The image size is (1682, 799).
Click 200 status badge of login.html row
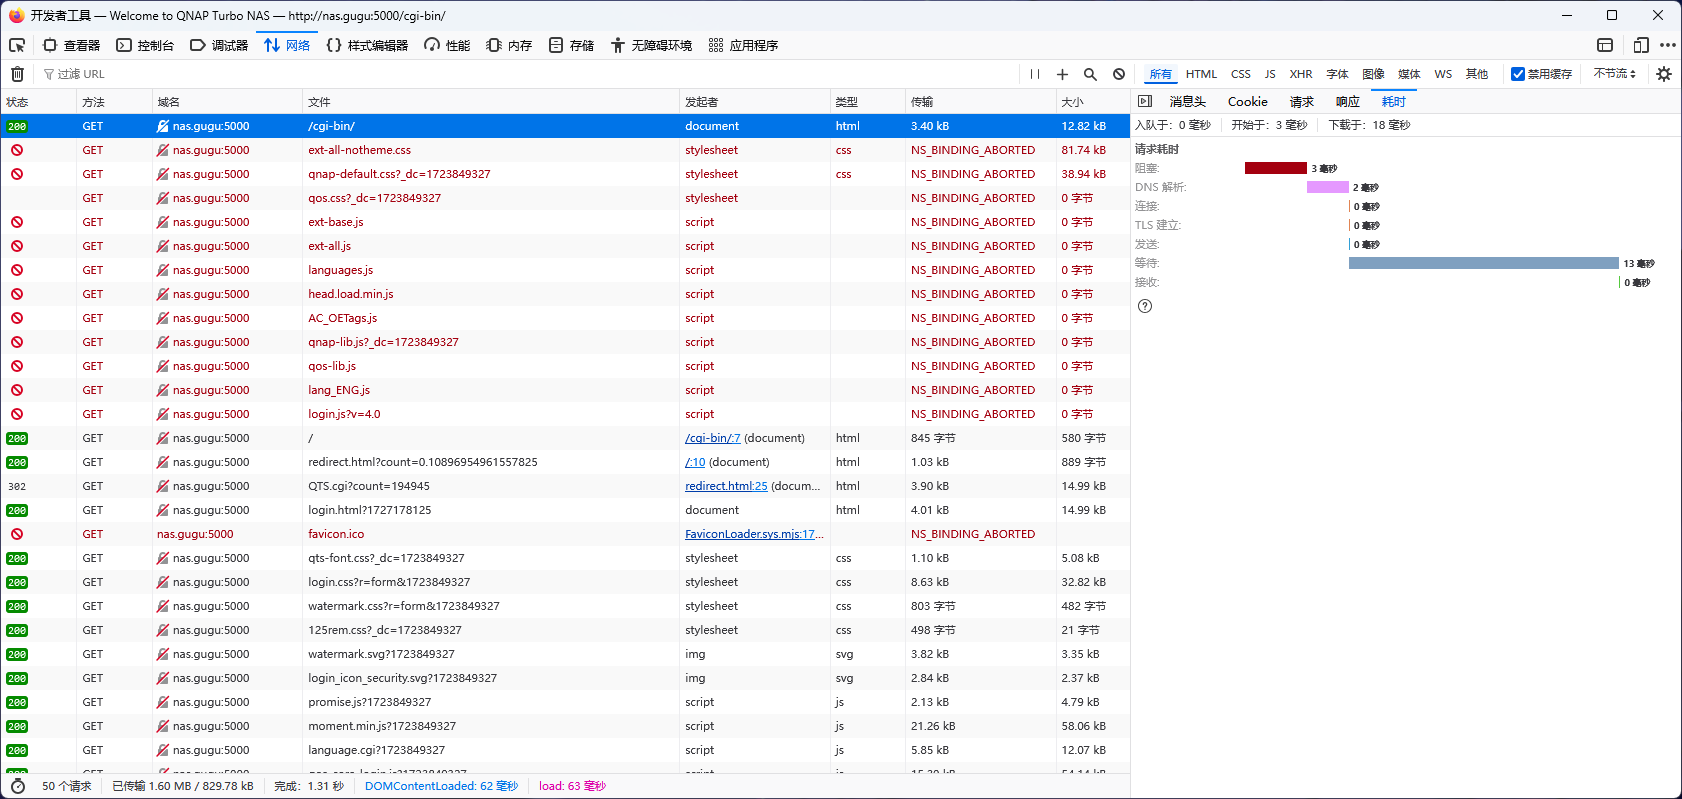[x=17, y=510]
